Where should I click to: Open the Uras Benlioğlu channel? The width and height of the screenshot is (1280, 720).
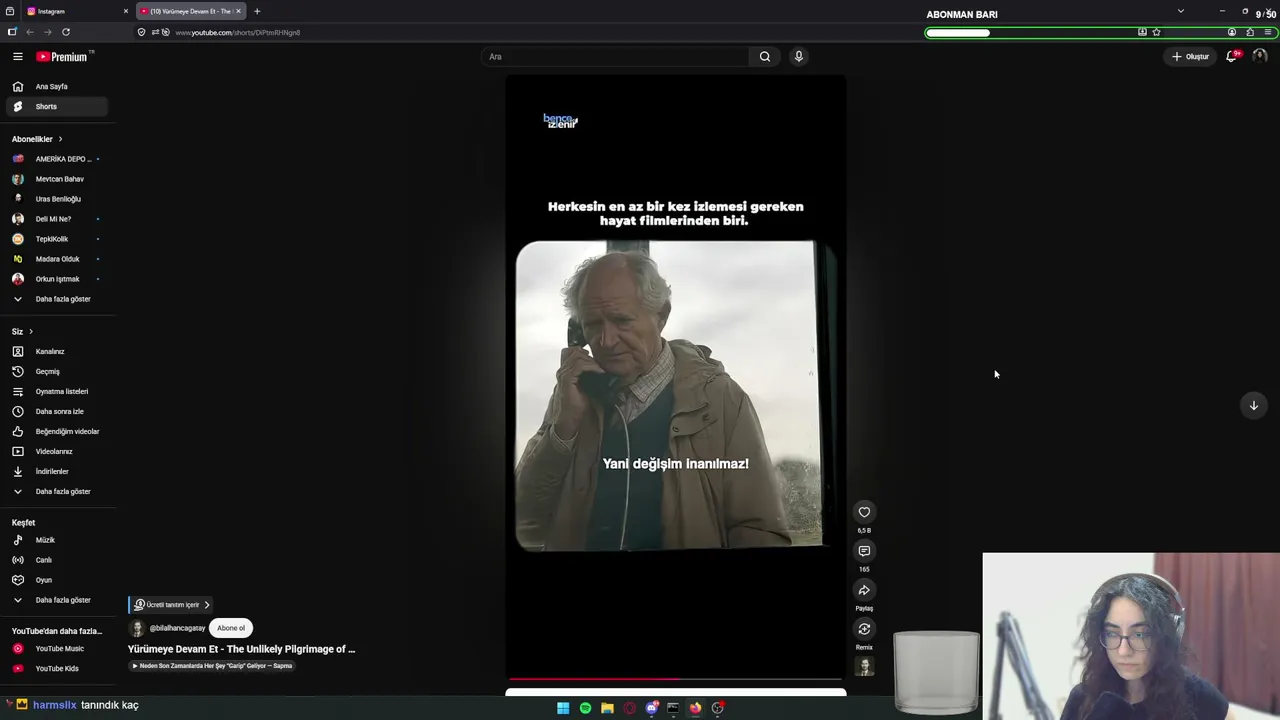coord(57,199)
